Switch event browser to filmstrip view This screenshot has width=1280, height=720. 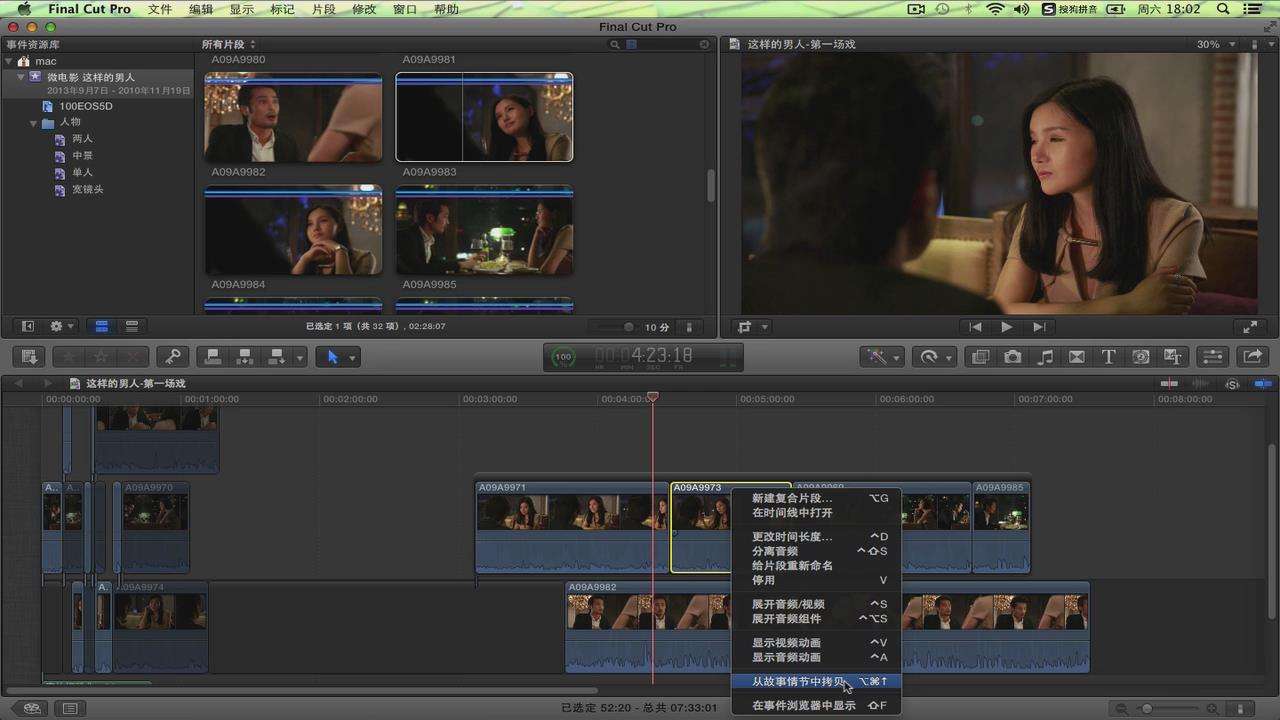click(x=101, y=326)
